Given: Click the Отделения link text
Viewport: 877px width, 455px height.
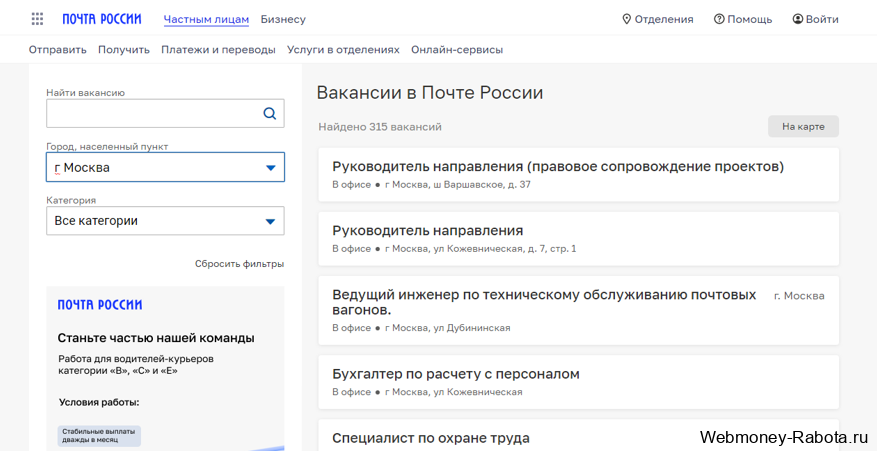Looking at the screenshot, I should point(664,20).
